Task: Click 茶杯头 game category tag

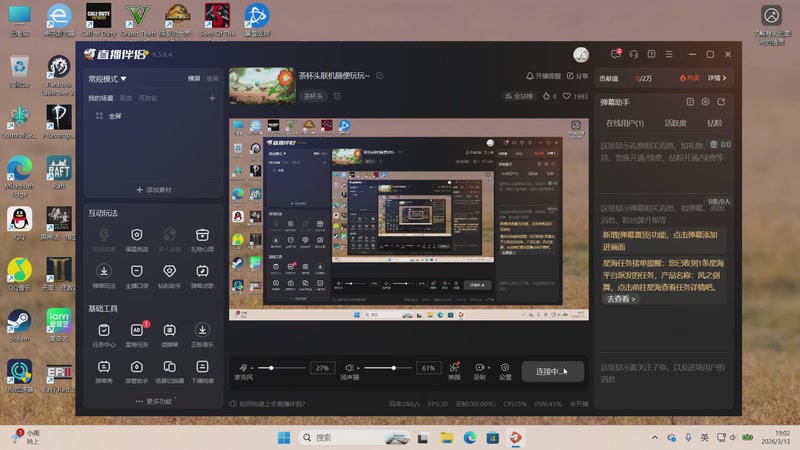Action: point(313,96)
